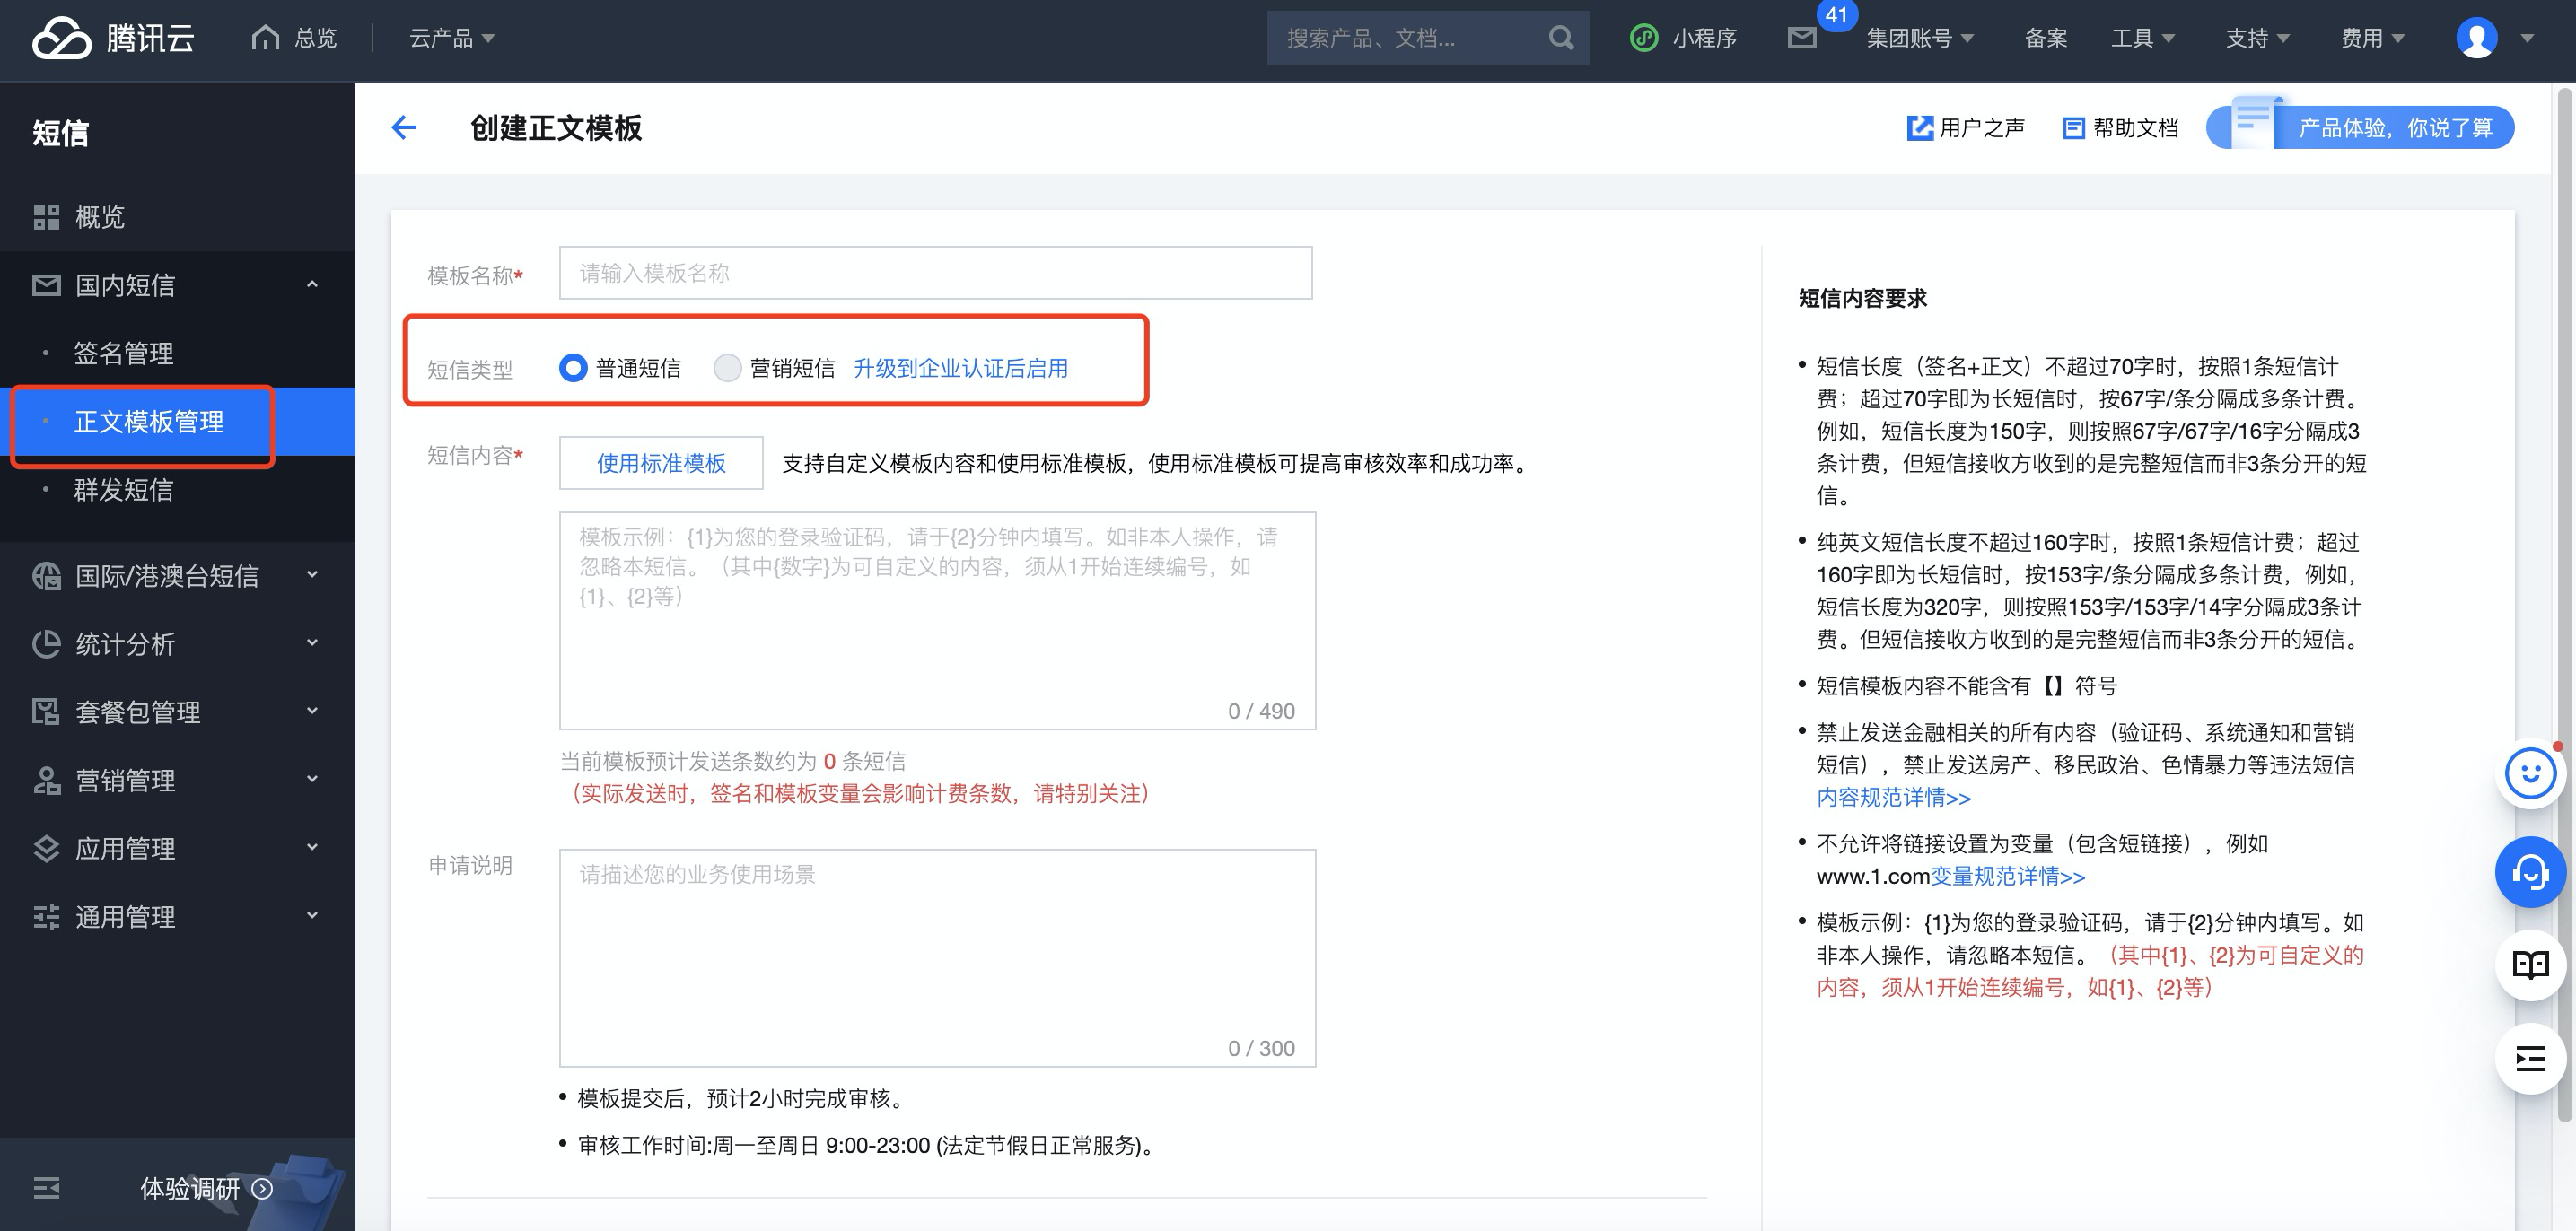Image resolution: width=2576 pixels, height=1231 pixels.
Task: Expand the 通用管理 chevron
Action: (312, 915)
